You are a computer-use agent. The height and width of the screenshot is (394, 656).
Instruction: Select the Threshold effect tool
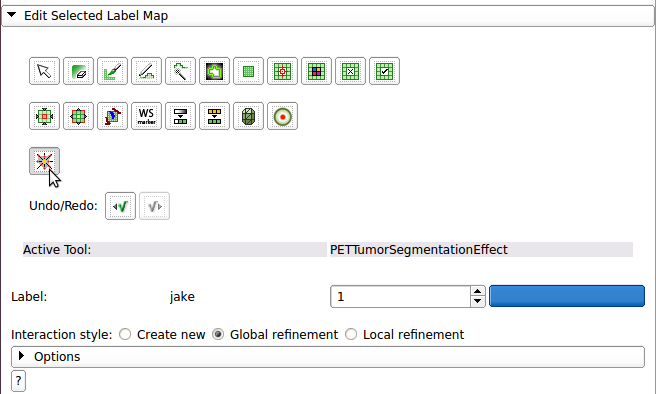180,116
